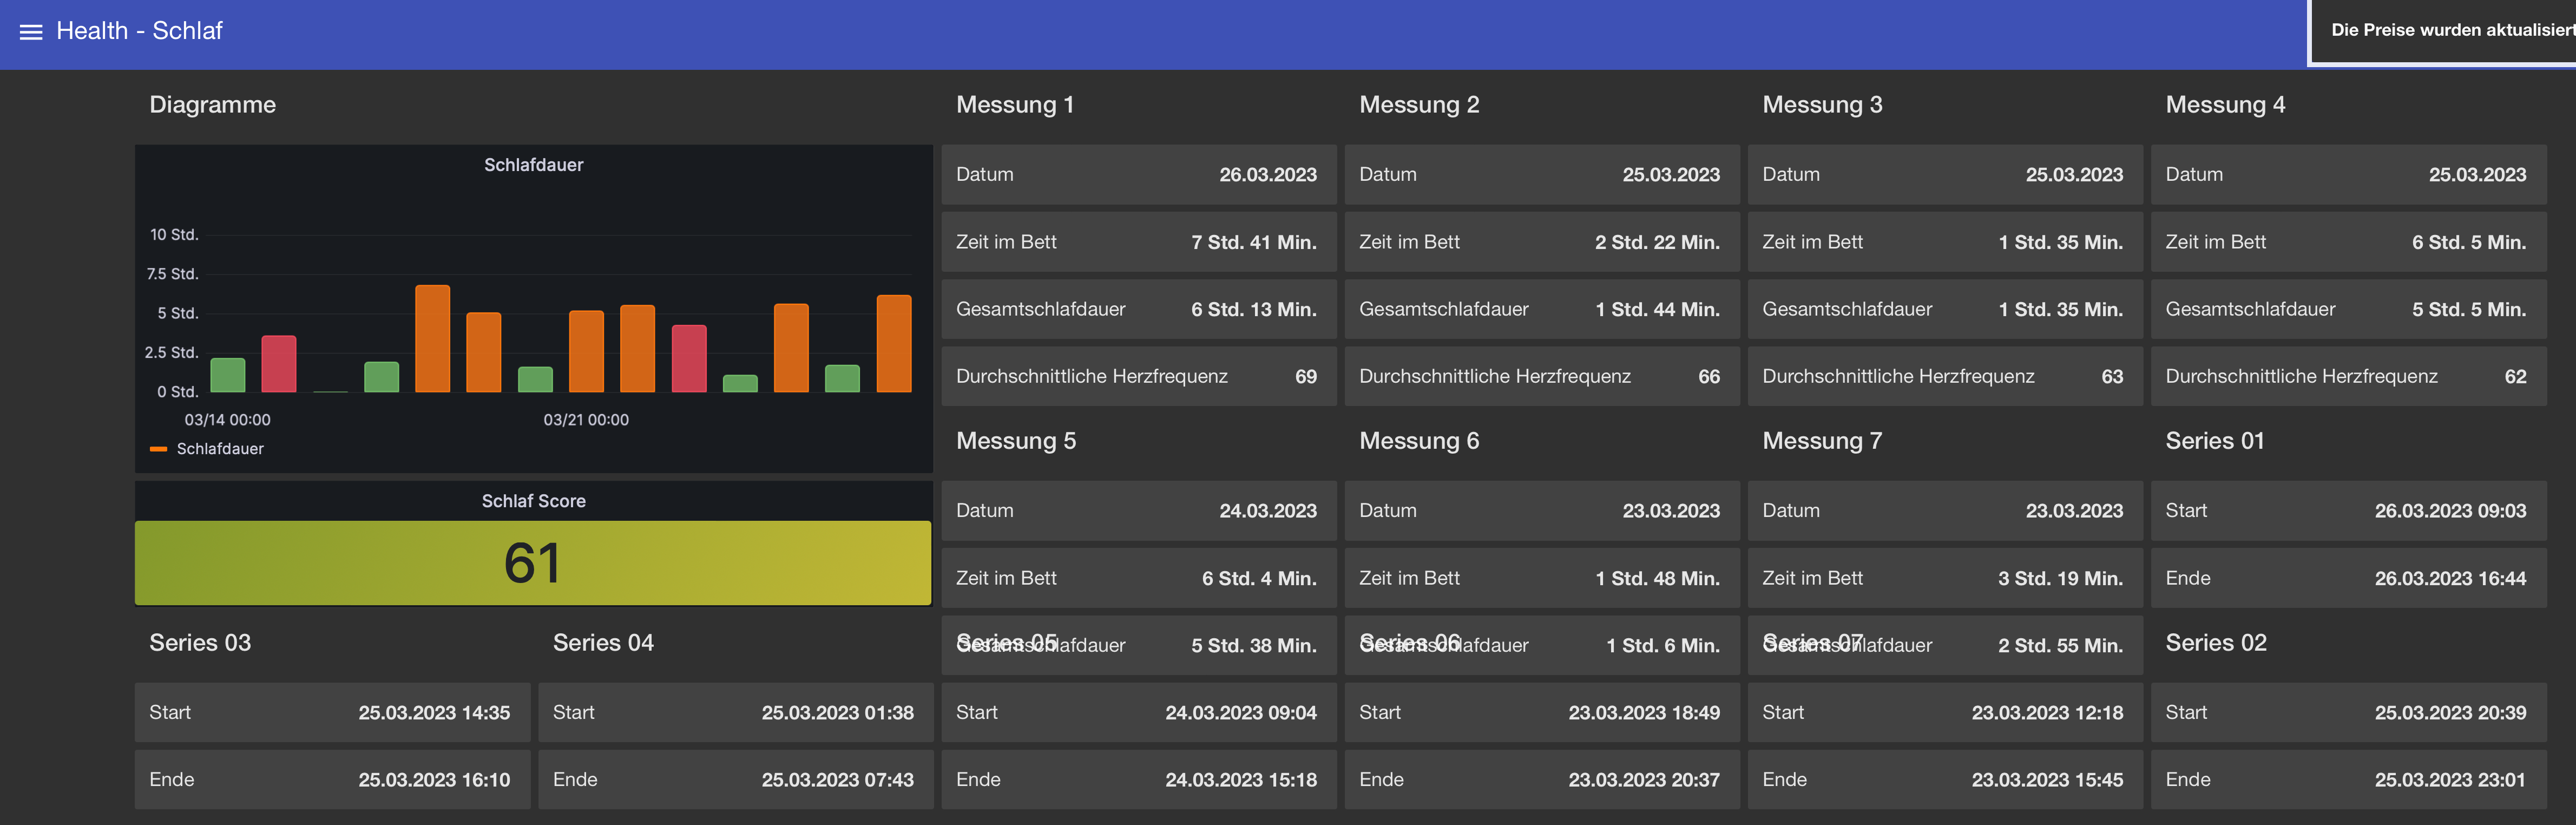
Task: Select the Schlaf Score 61 gauge
Action: (x=533, y=562)
